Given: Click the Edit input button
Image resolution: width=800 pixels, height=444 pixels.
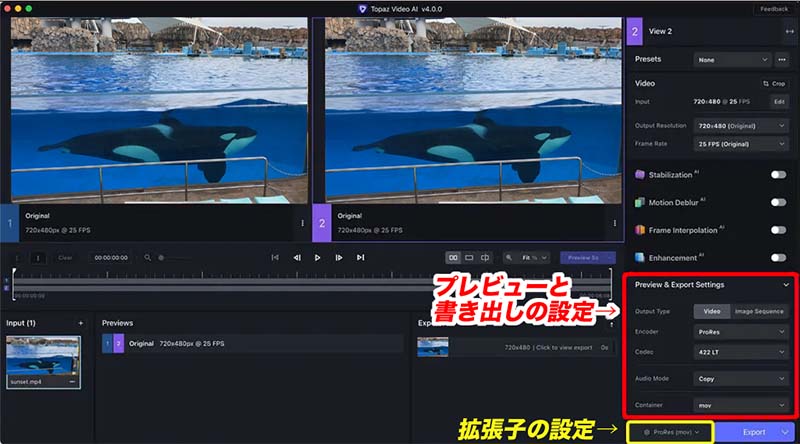Looking at the screenshot, I should tap(779, 102).
